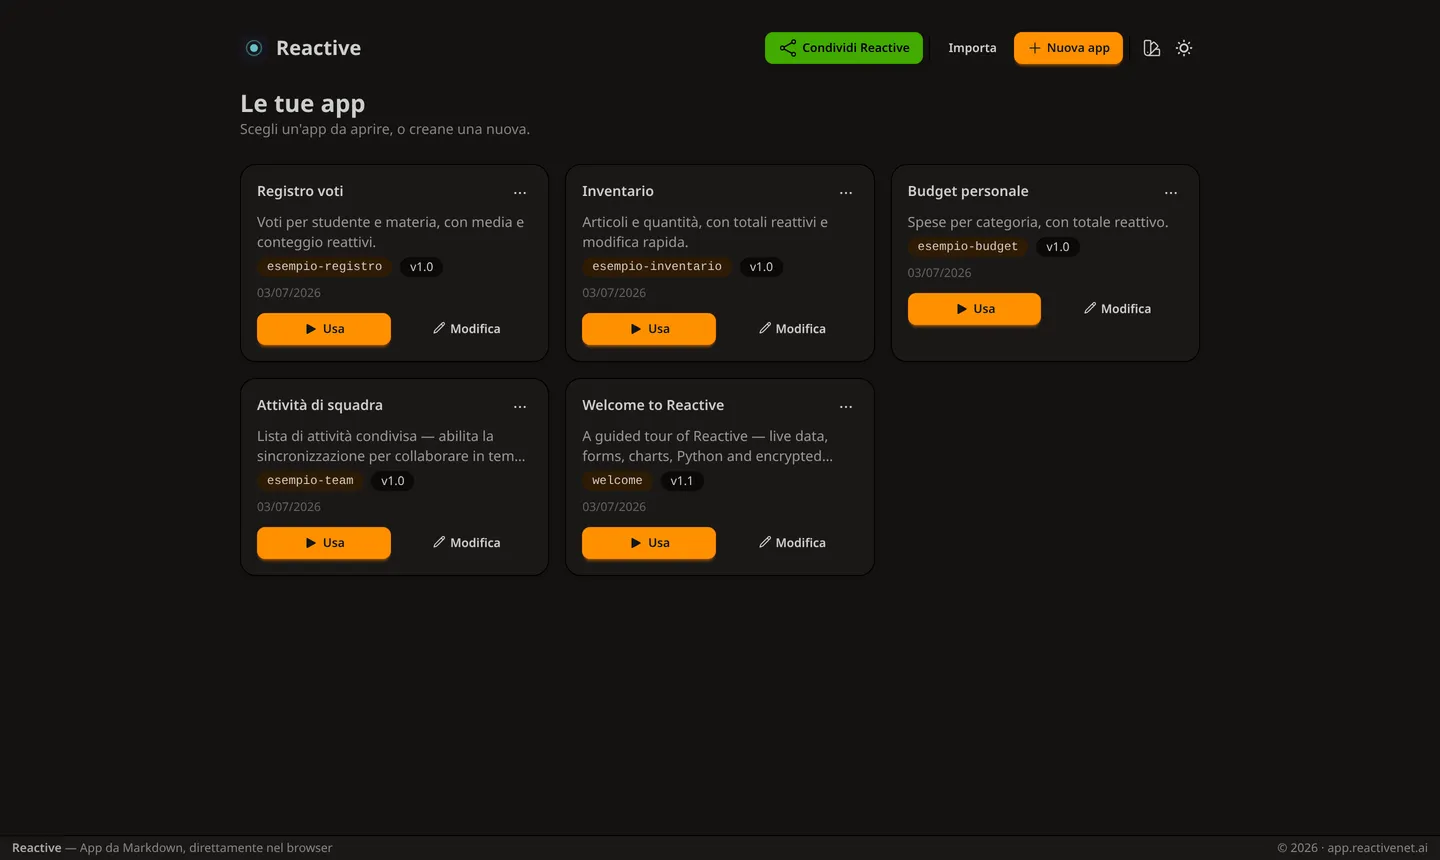Open Budget personale card options menu
Viewport: 1440px width, 860px height.
pos(1171,192)
